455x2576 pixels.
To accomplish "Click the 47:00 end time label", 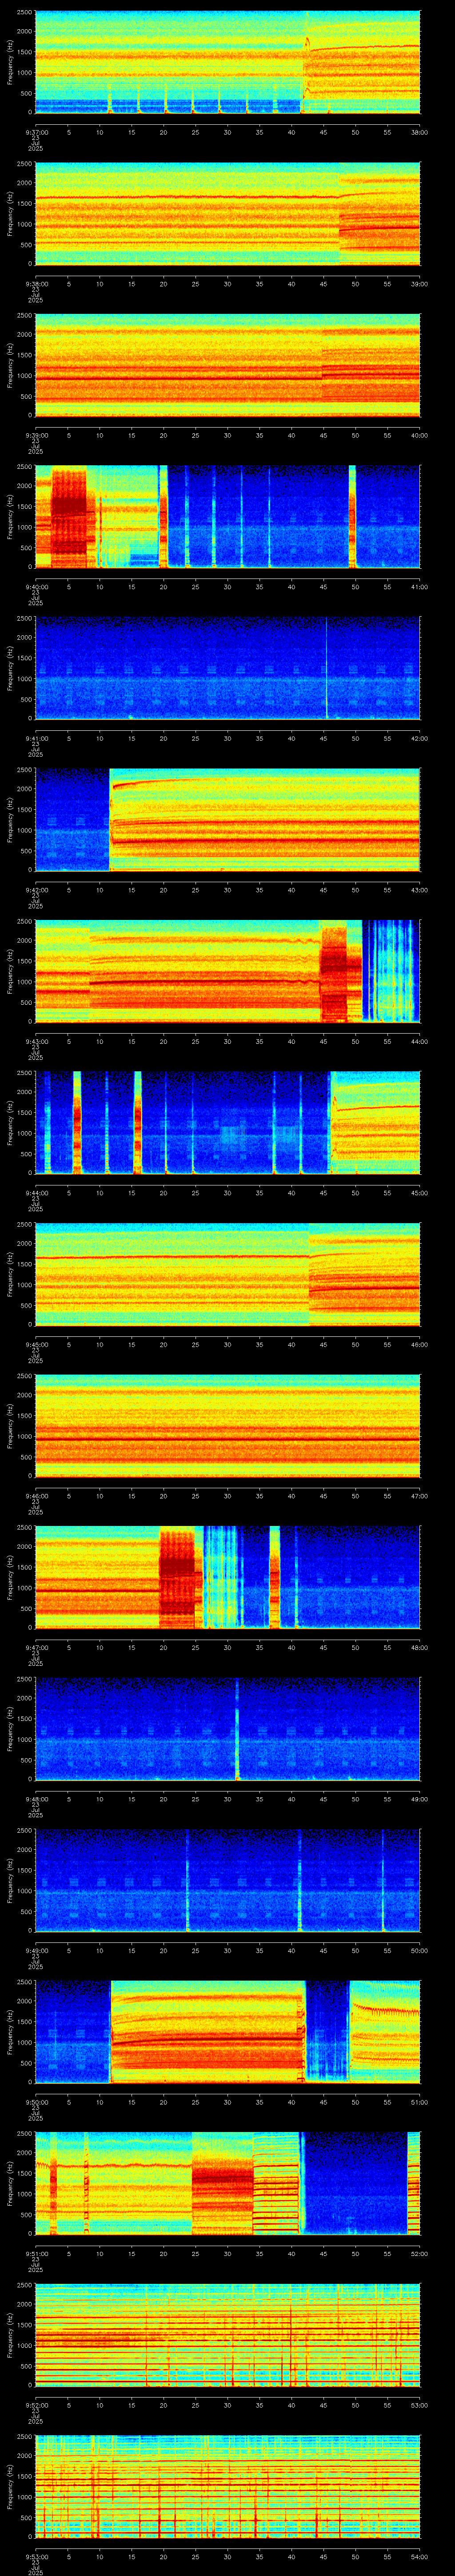I will [419, 1496].
